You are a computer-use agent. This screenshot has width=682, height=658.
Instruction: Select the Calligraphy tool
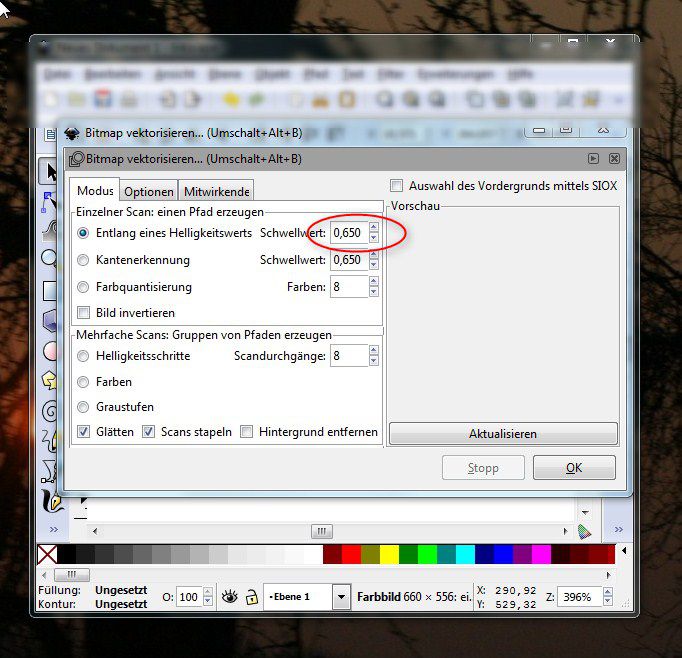coord(51,501)
